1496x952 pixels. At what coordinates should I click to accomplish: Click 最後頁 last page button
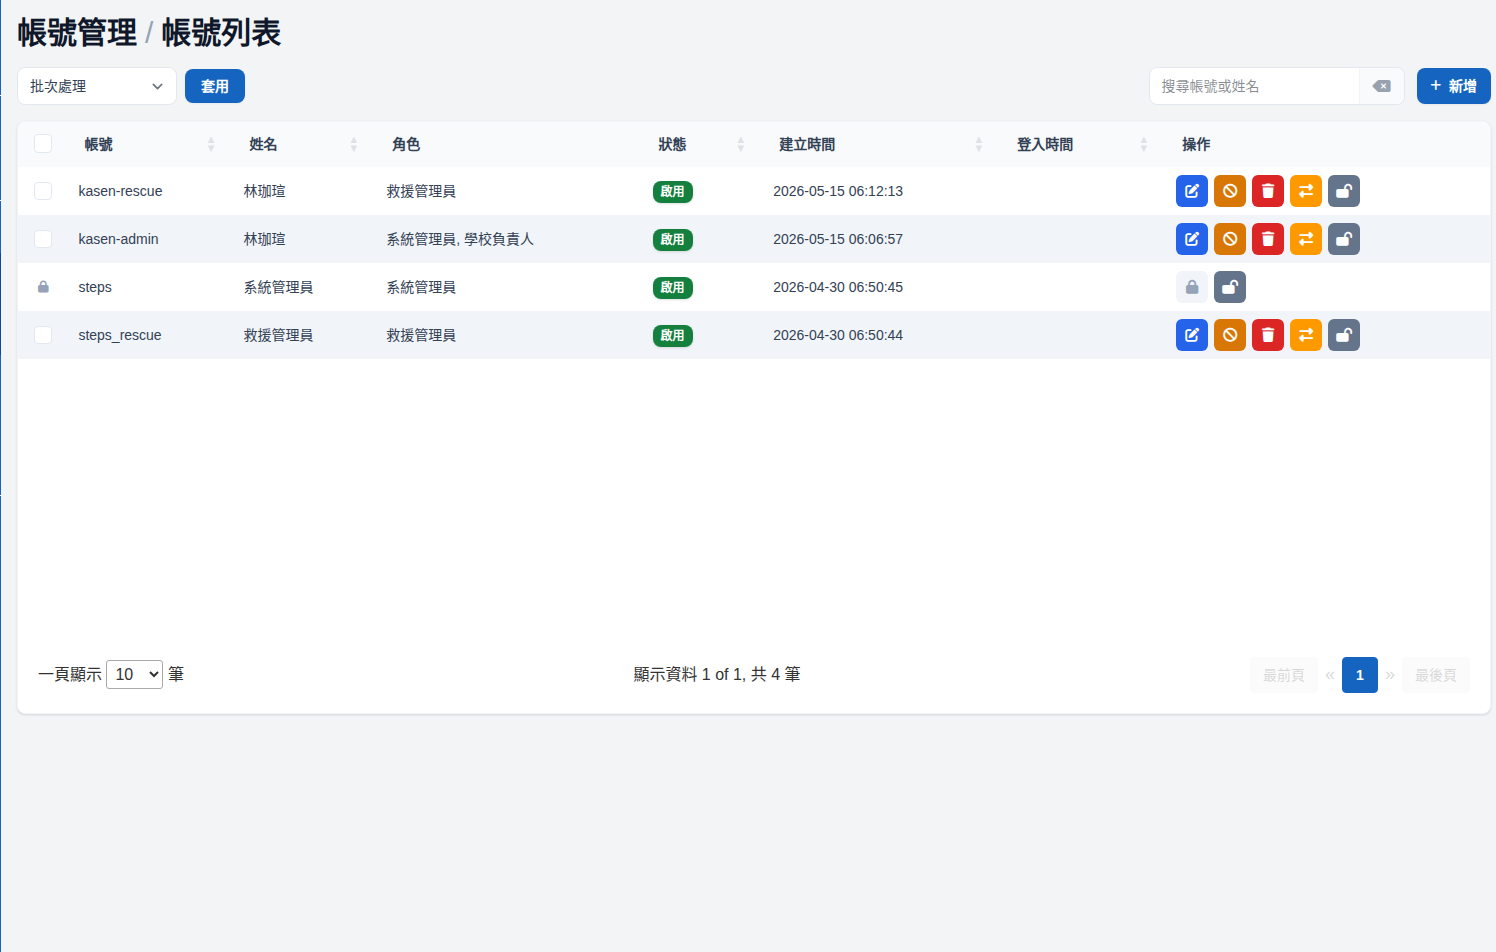[x=1436, y=675]
